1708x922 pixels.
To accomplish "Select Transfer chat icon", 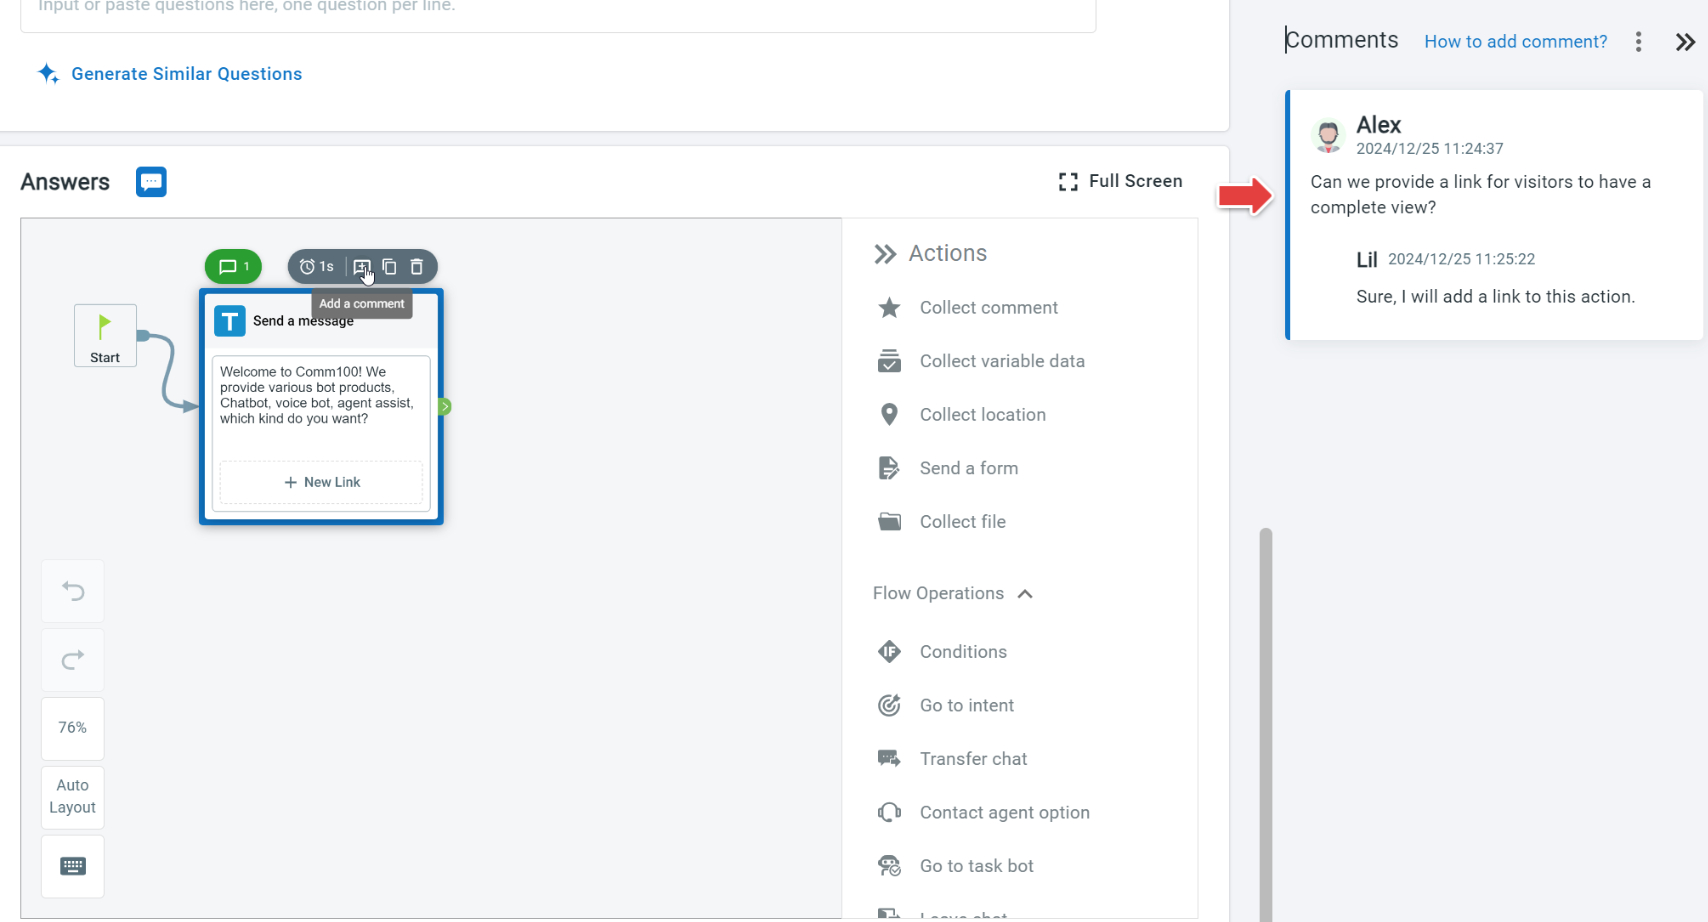I will coord(889,759).
